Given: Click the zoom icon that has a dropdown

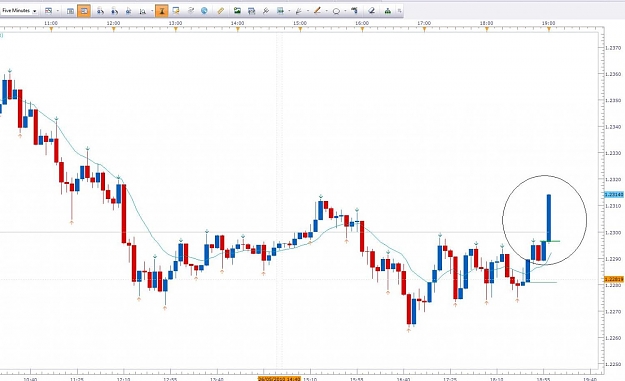Looking at the screenshot, I should pyautogui.click(x=142, y=11).
